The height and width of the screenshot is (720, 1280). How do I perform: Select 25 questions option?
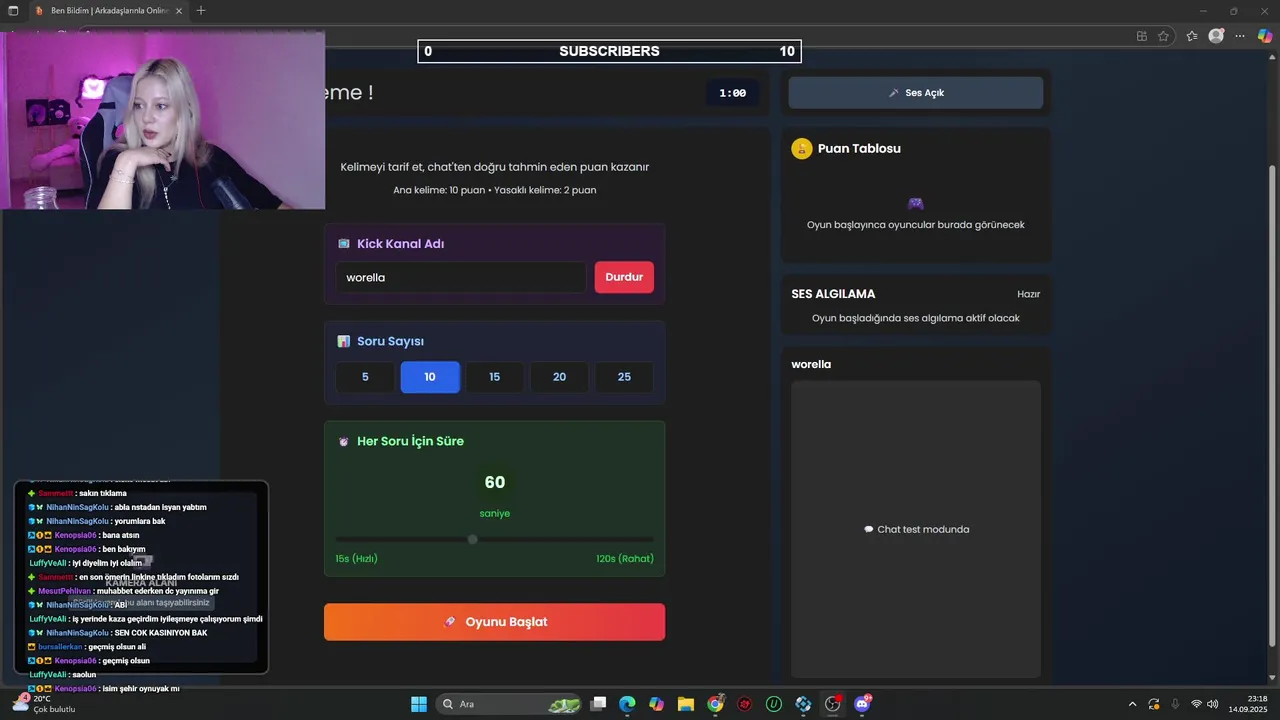(624, 377)
